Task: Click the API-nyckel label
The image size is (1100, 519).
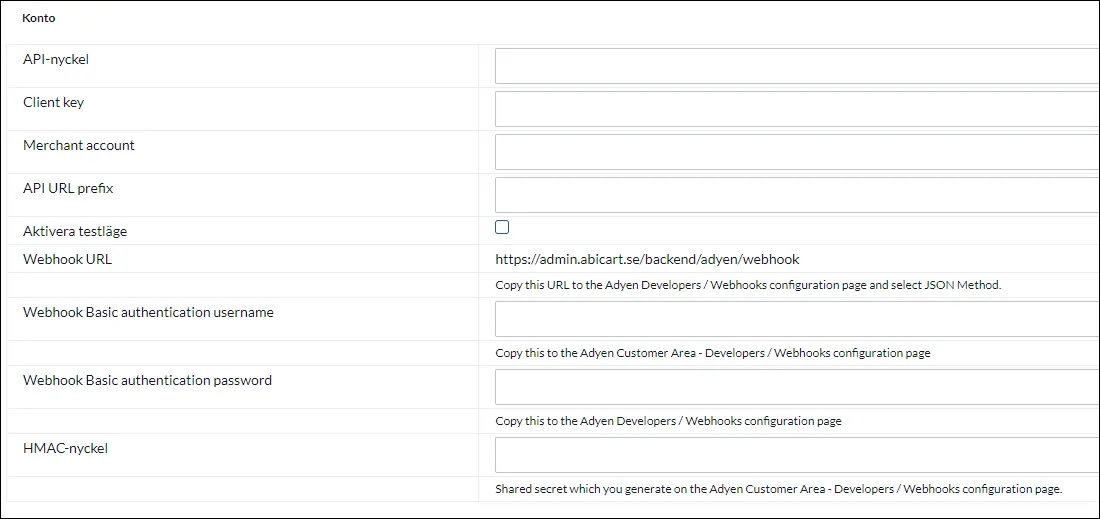Action: coord(56,60)
